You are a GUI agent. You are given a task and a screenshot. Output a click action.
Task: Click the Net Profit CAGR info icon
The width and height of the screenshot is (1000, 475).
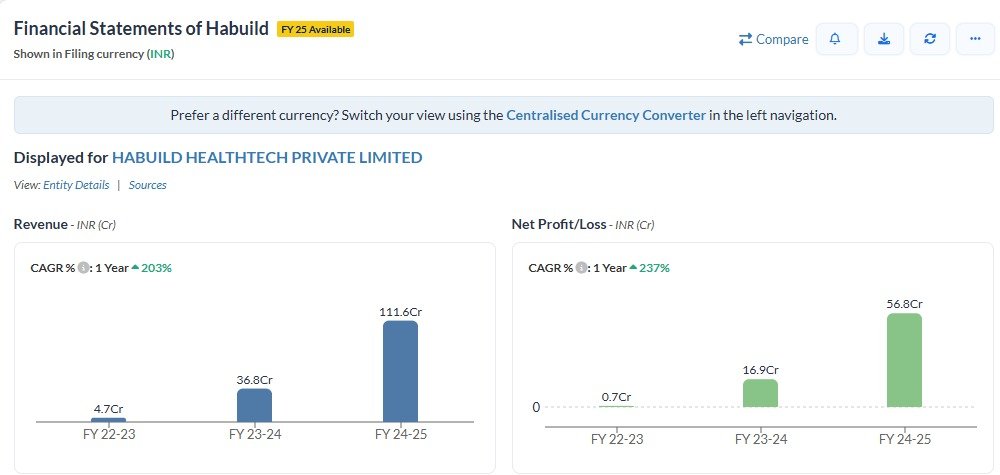pyautogui.click(x=580, y=268)
